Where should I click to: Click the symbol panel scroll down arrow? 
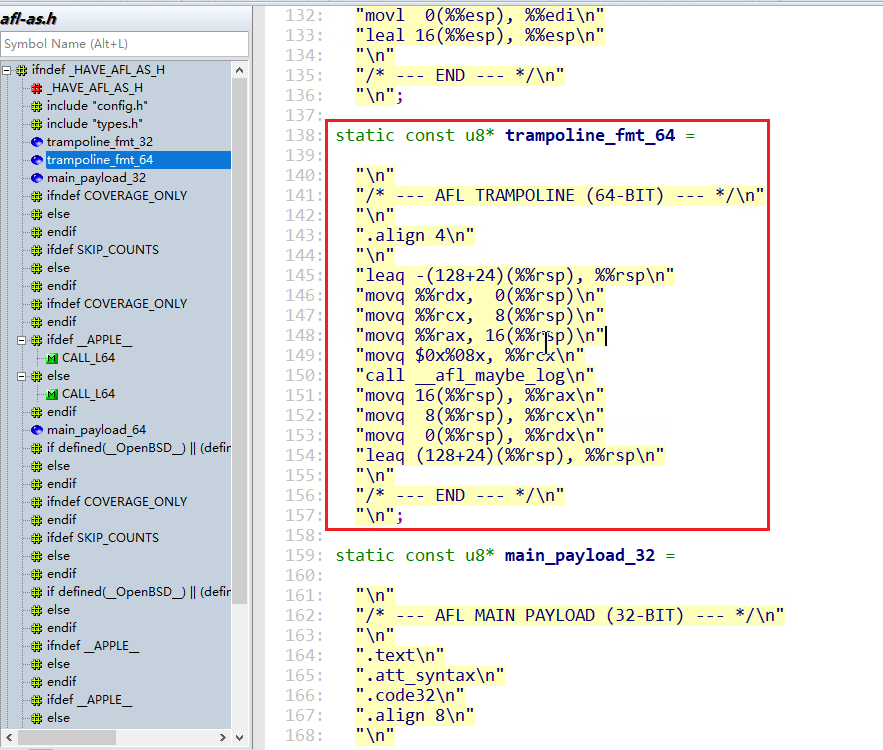[239, 737]
